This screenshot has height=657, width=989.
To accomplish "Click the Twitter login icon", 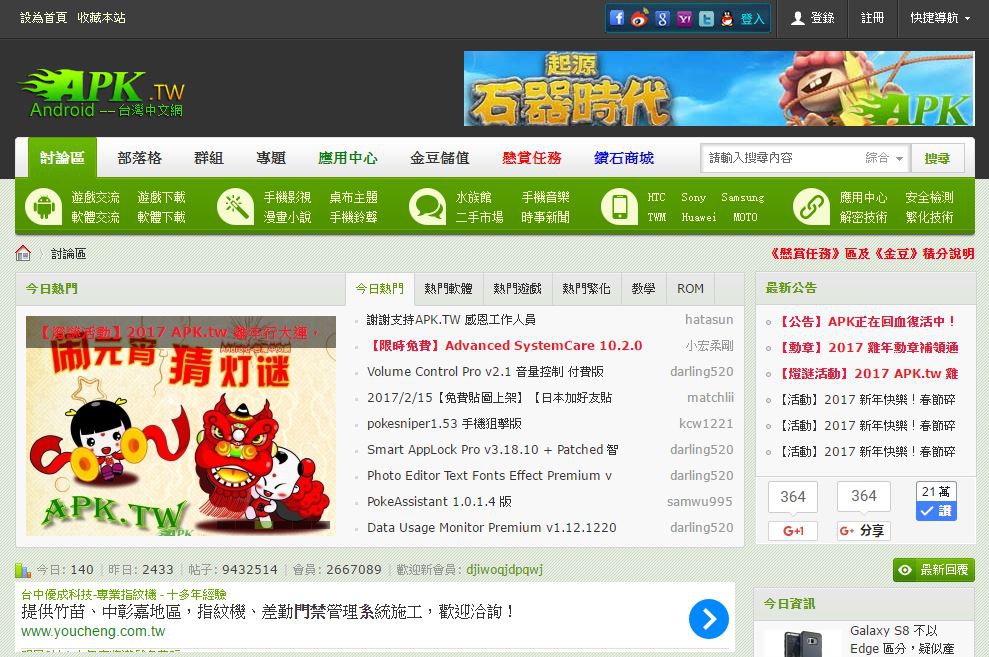I will (x=706, y=18).
